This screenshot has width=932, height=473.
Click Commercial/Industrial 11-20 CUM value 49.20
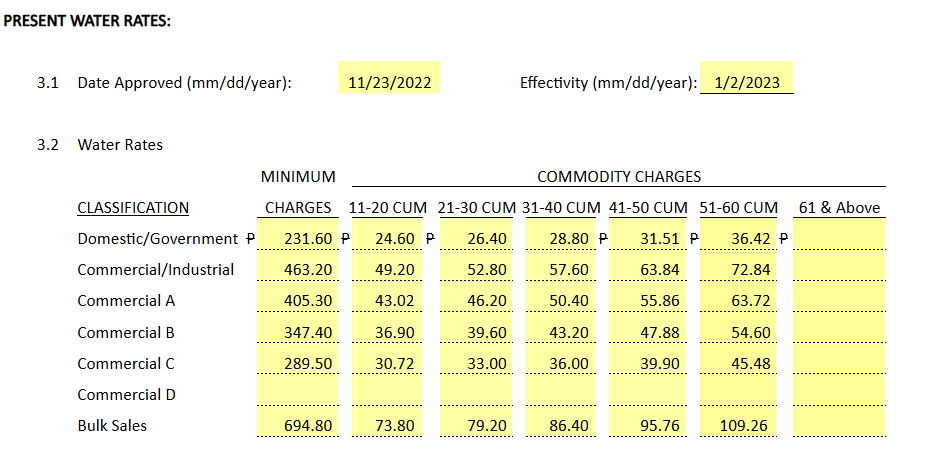(x=387, y=266)
